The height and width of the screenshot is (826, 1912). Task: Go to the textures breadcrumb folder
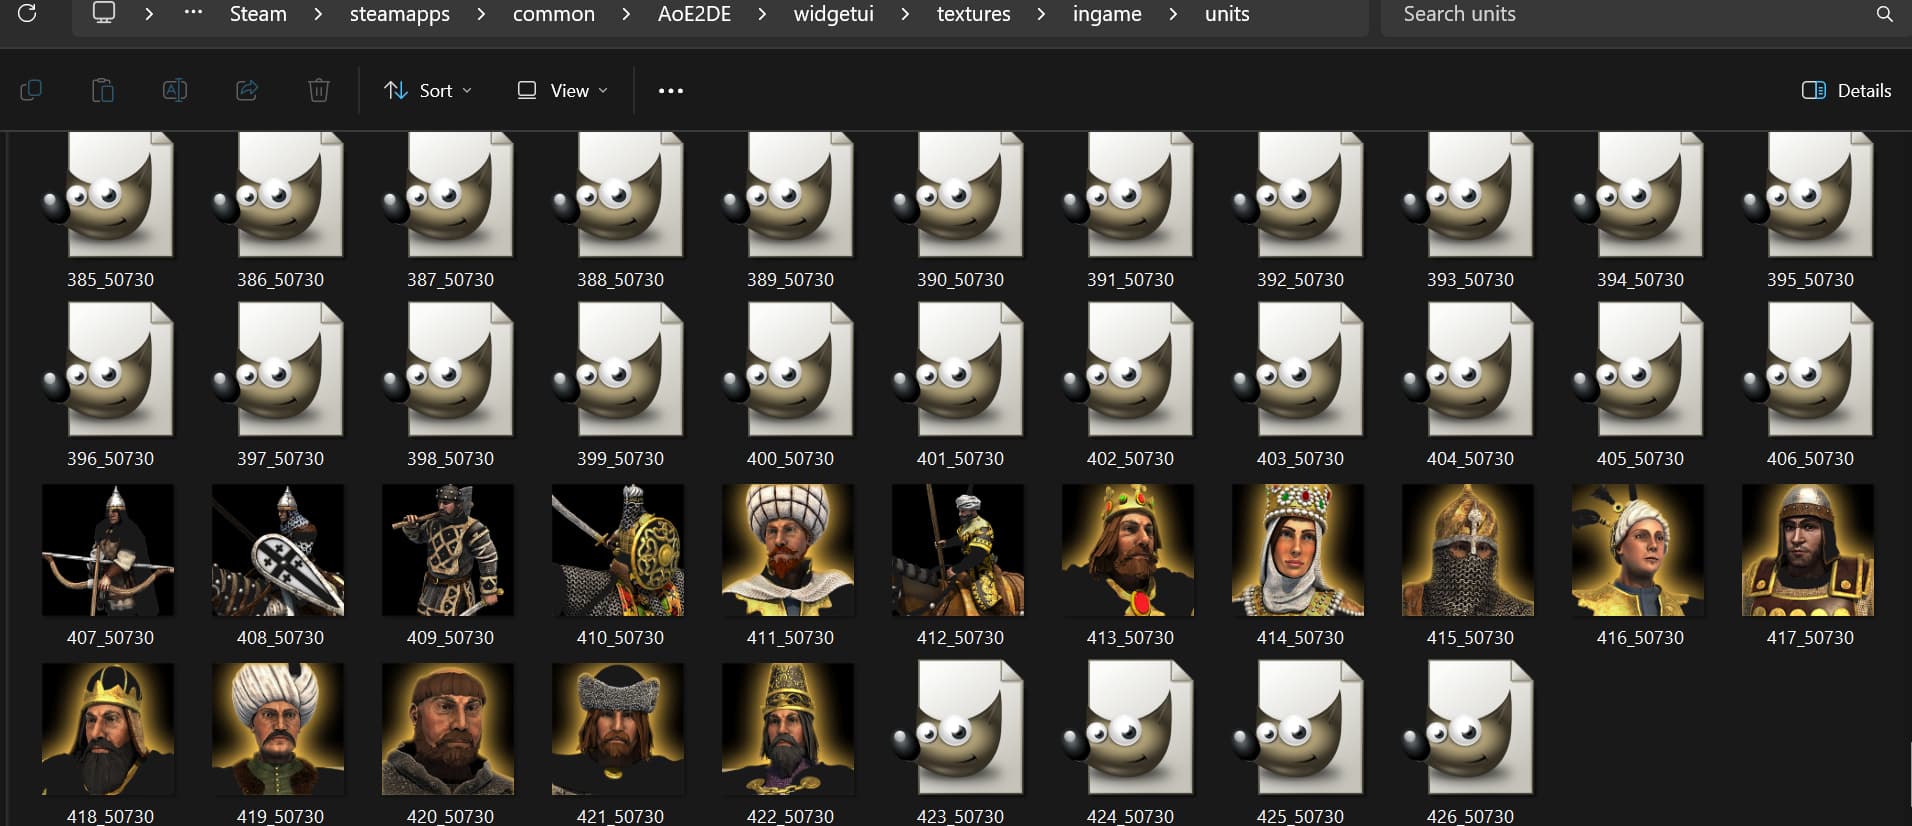click(x=973, y=14)
